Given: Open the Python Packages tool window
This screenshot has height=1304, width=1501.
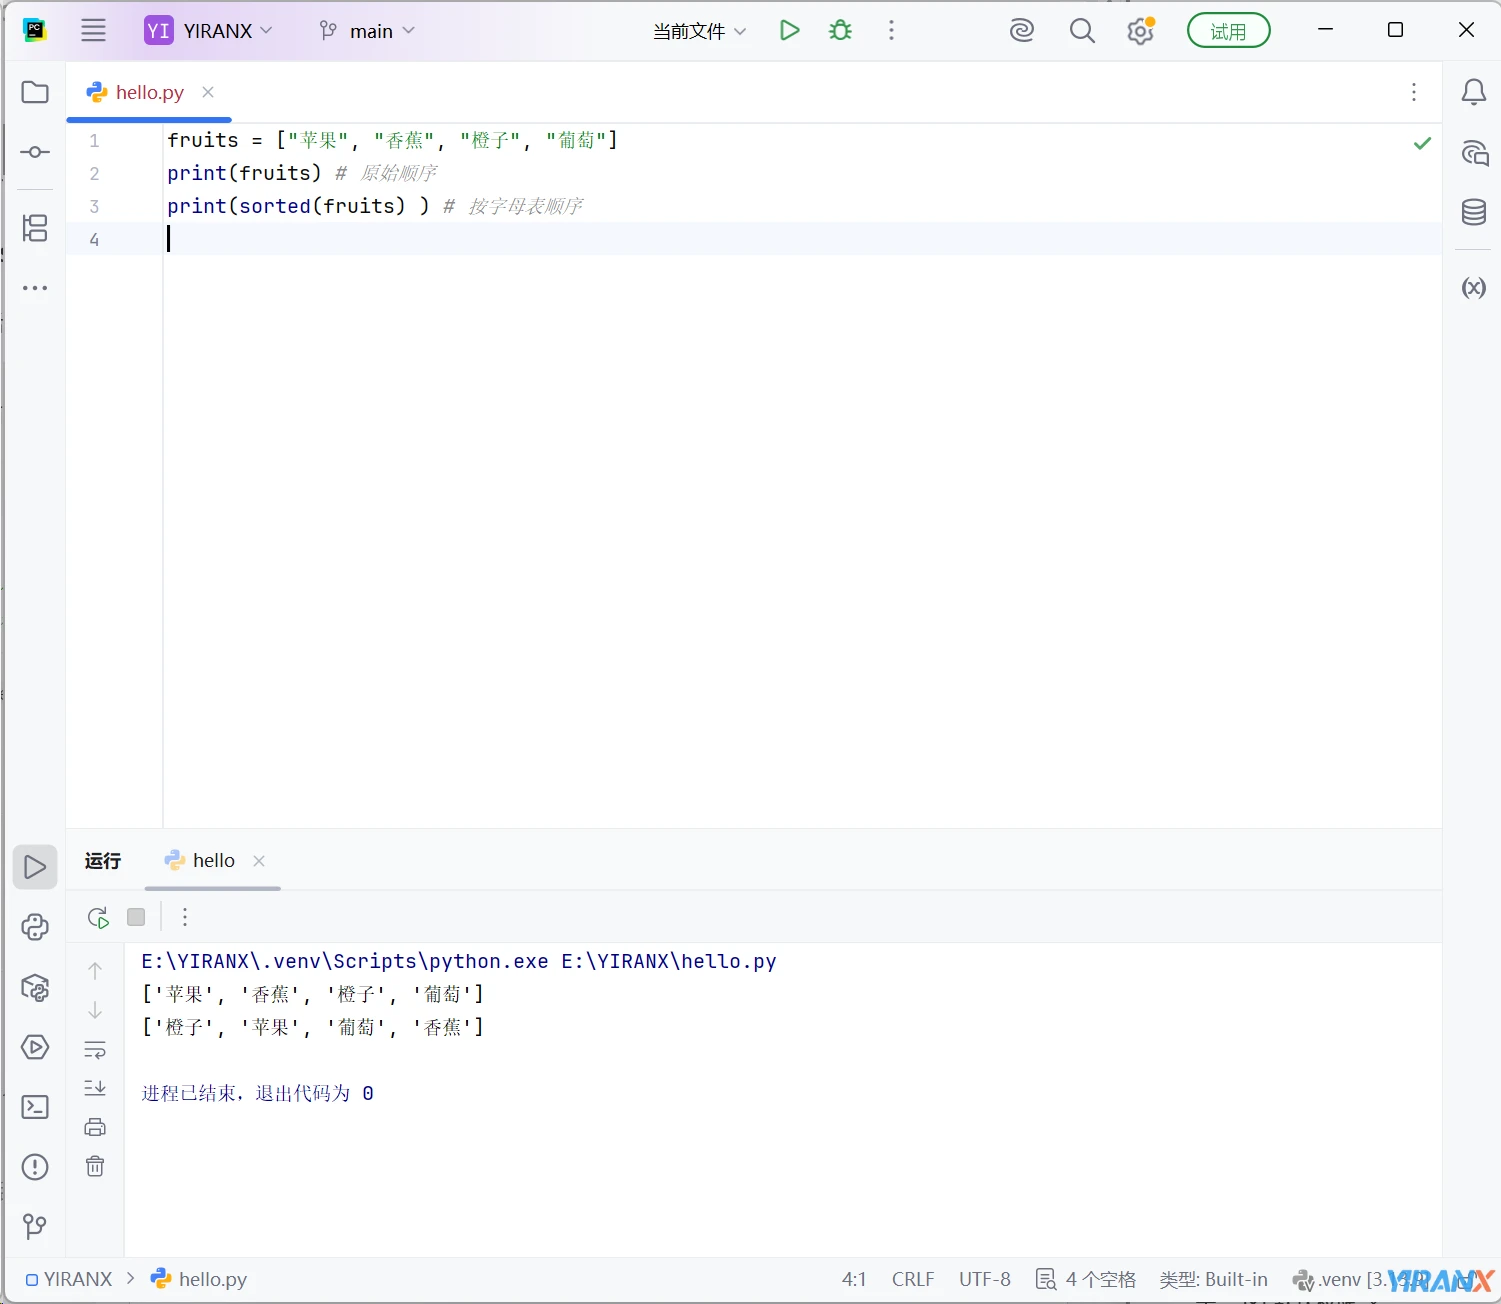Looking at the screenshot, I should pos(35,988).
